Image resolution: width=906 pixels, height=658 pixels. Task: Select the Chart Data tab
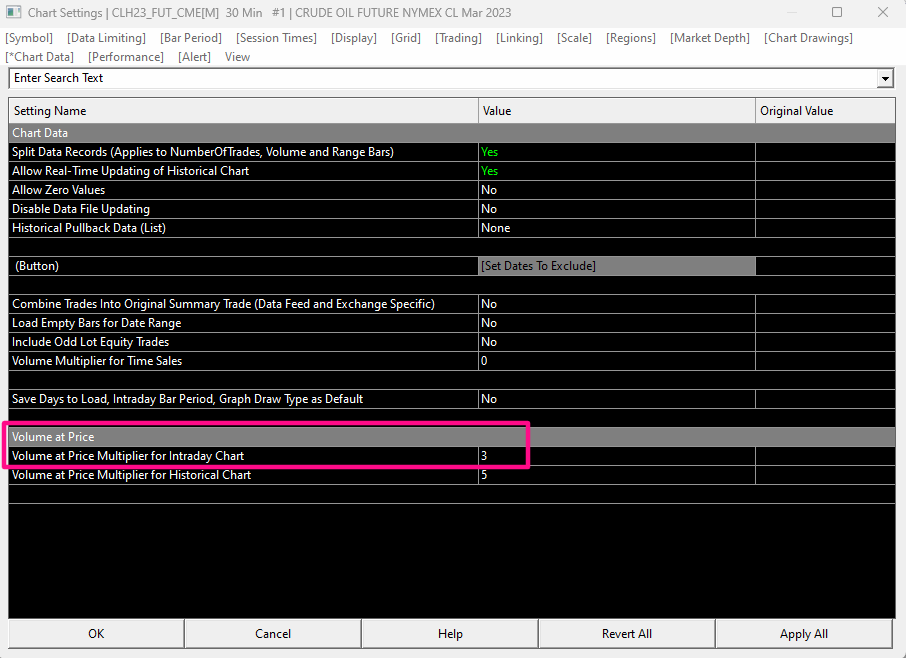coord(39,57)
